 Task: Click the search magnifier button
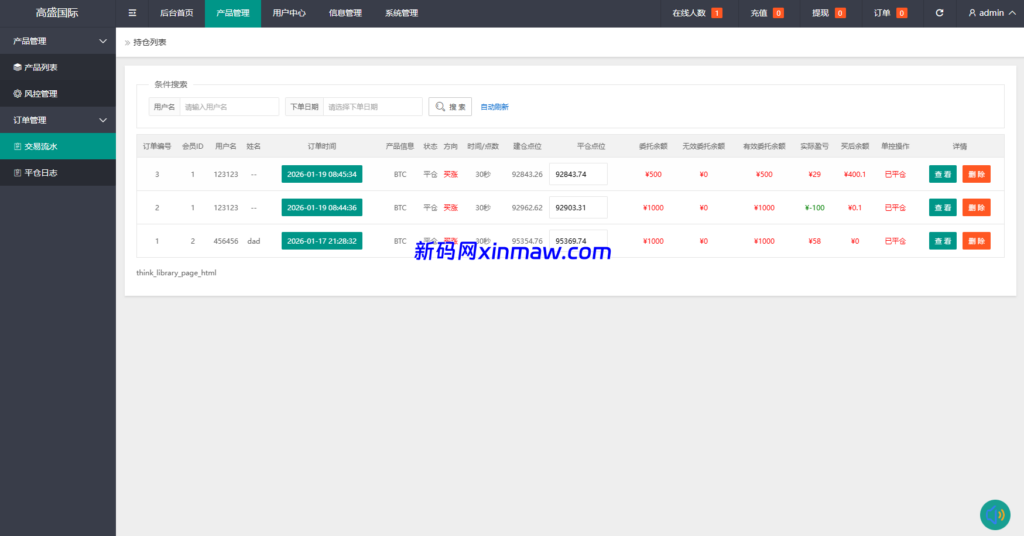click(450, 106)
